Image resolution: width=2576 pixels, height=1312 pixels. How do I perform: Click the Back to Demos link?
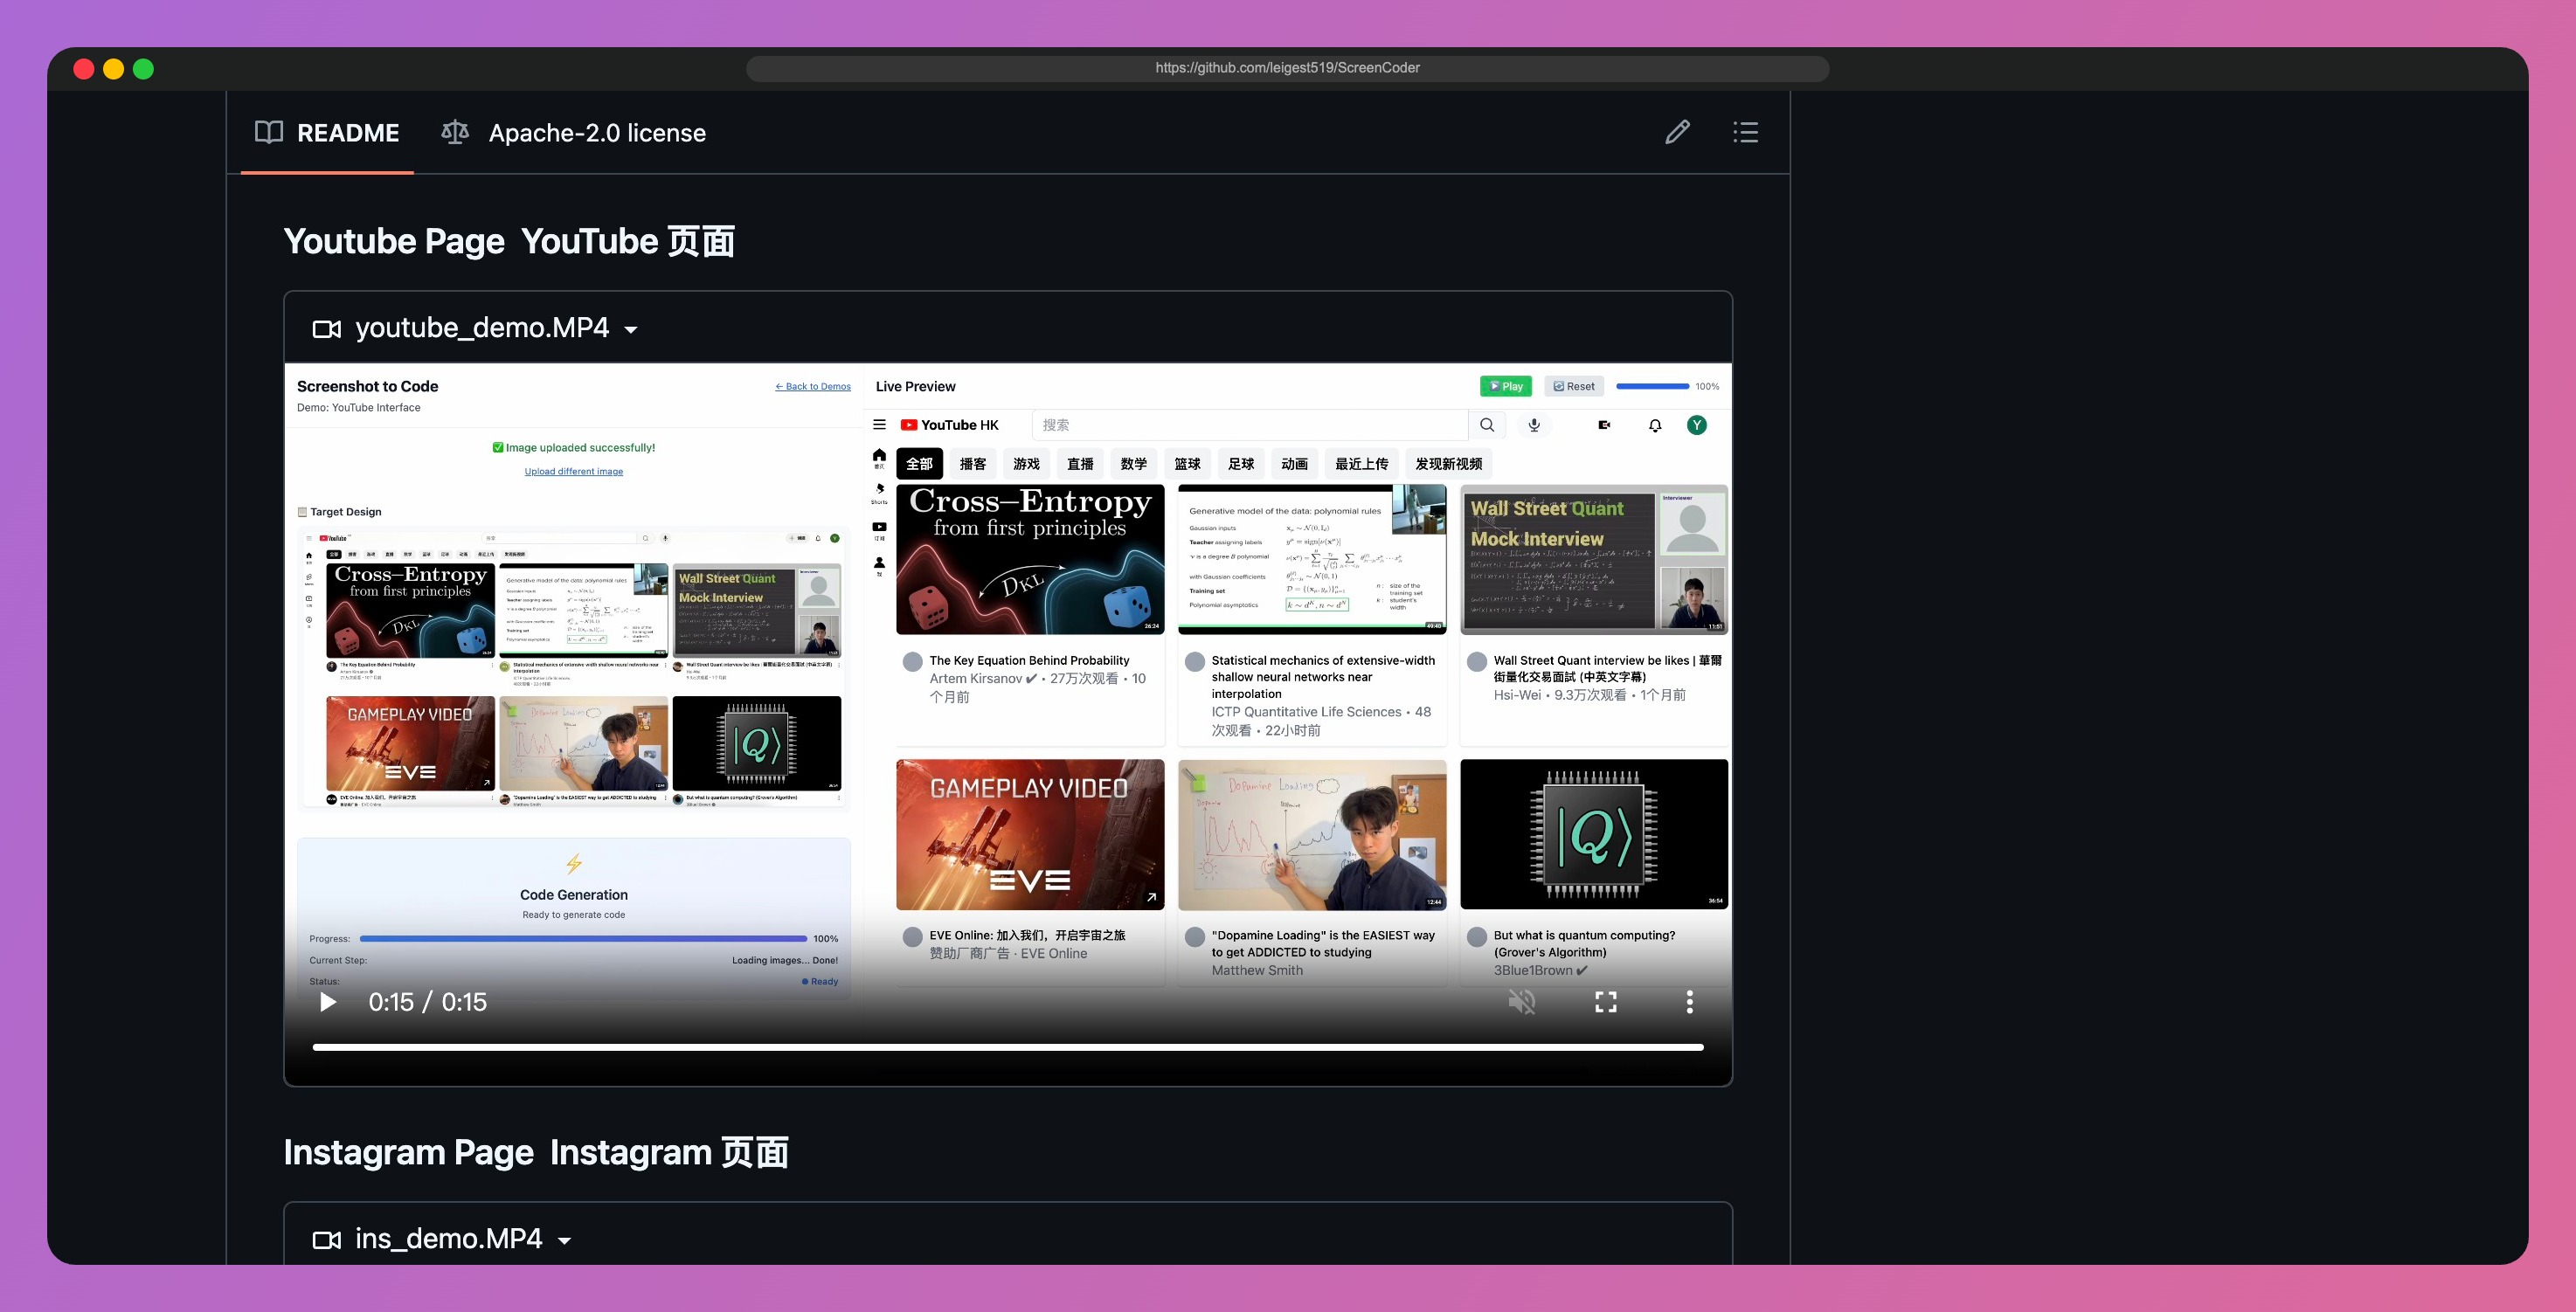[813, 386]
